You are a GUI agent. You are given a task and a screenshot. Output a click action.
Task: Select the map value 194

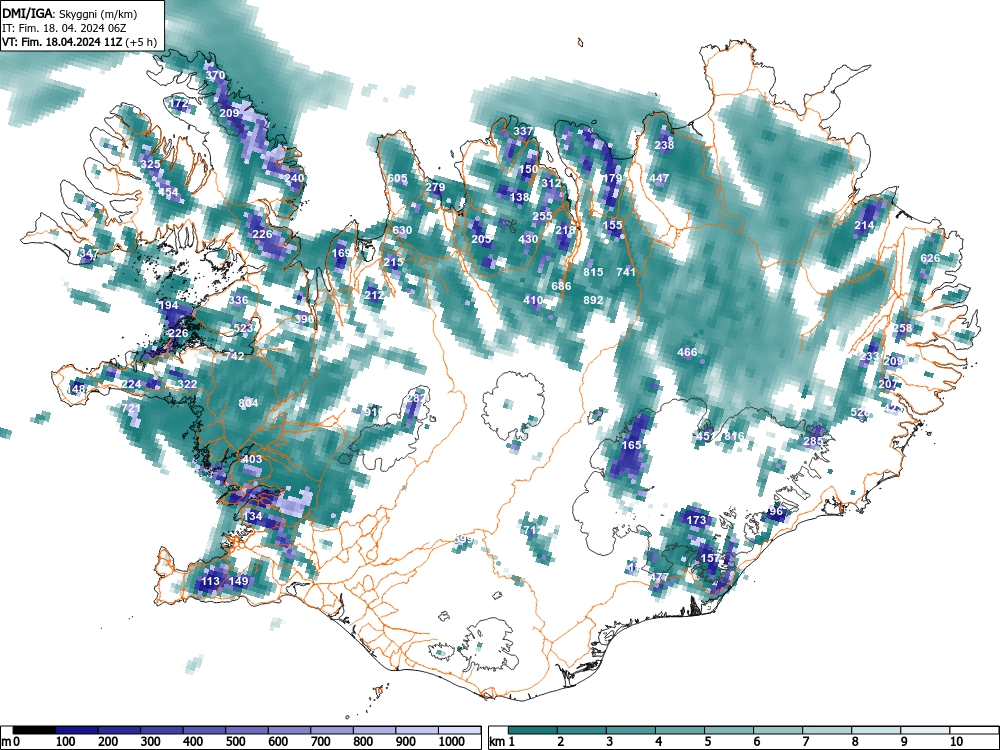coord(168,305)
